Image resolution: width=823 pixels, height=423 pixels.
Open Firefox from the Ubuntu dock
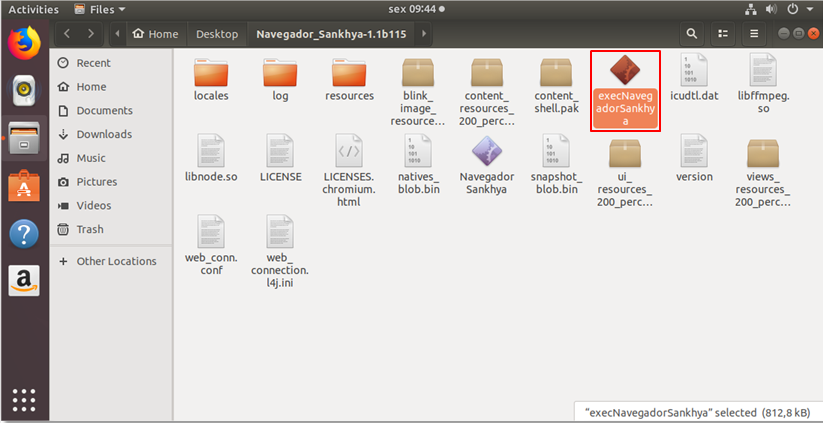click(x=24, y=42)
